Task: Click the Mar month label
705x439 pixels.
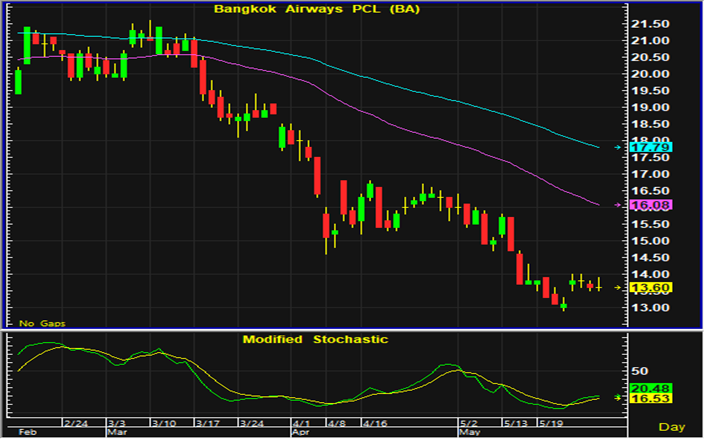Action: pos(117,432)
